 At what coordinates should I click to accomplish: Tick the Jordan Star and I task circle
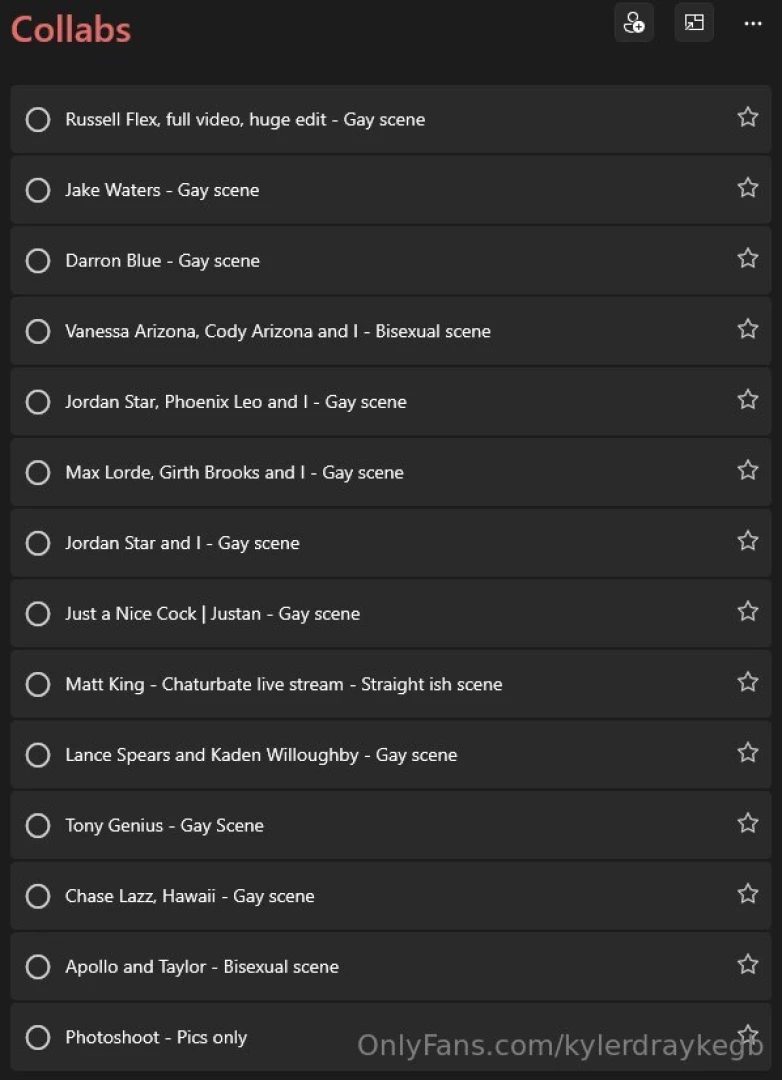(38, 543)
